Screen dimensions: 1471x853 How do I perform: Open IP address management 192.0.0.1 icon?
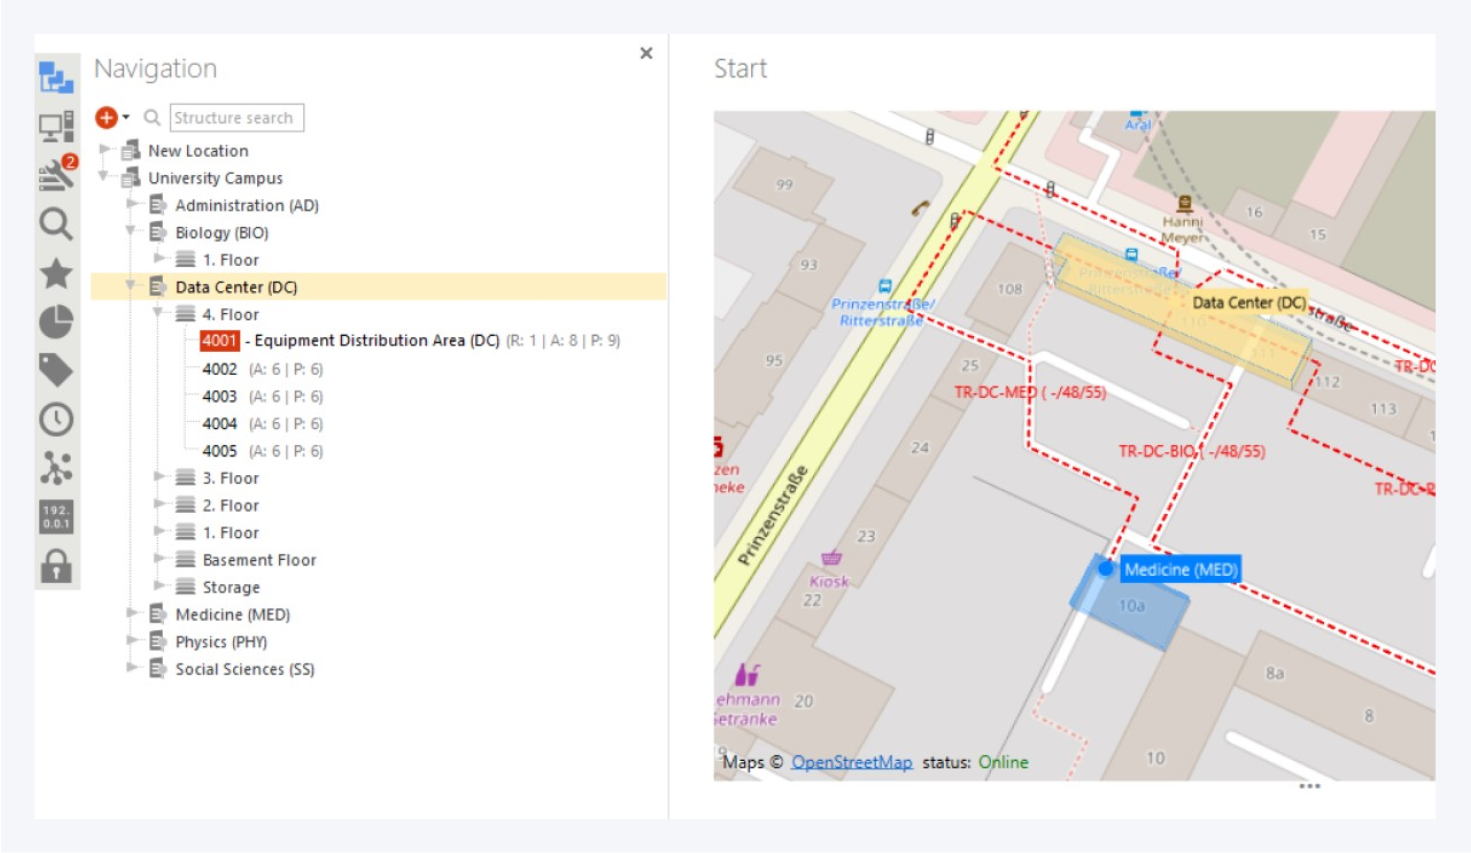(x=56, y=517)
